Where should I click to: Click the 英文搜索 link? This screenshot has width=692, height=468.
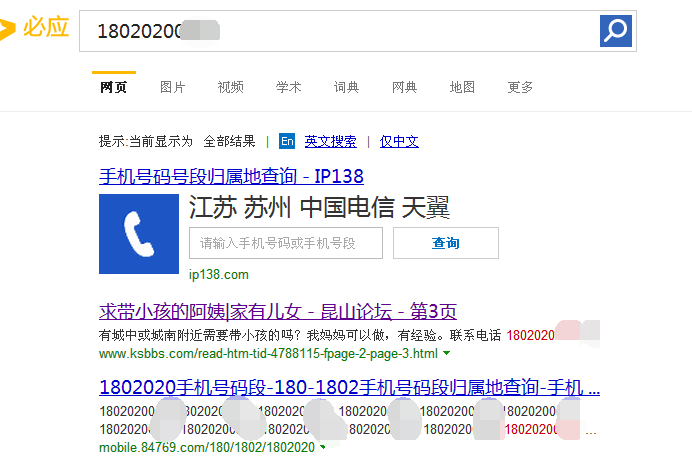pyautogui.click(x=330, y=141)
